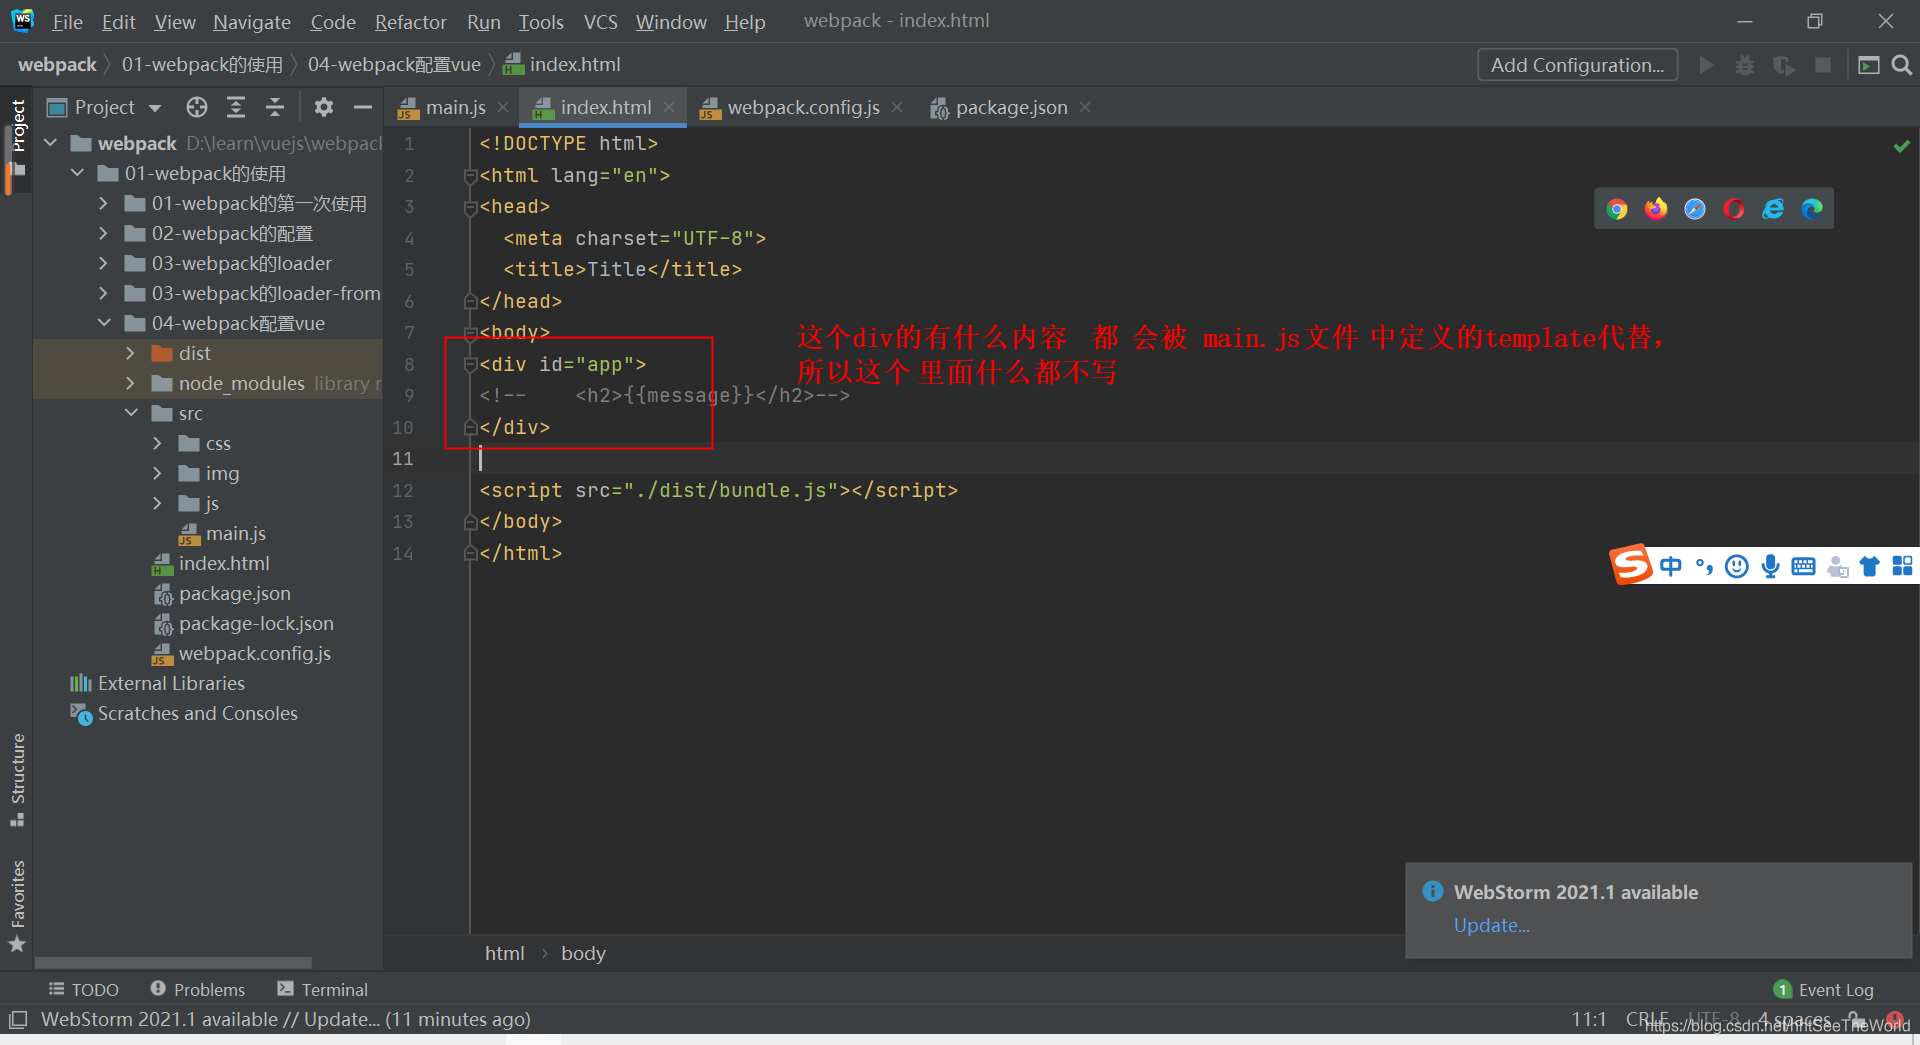The image size is (1920, 1045).
Task: Click Select Opened File locate icon
Action: pyautogui.click(x=197, y=107)
